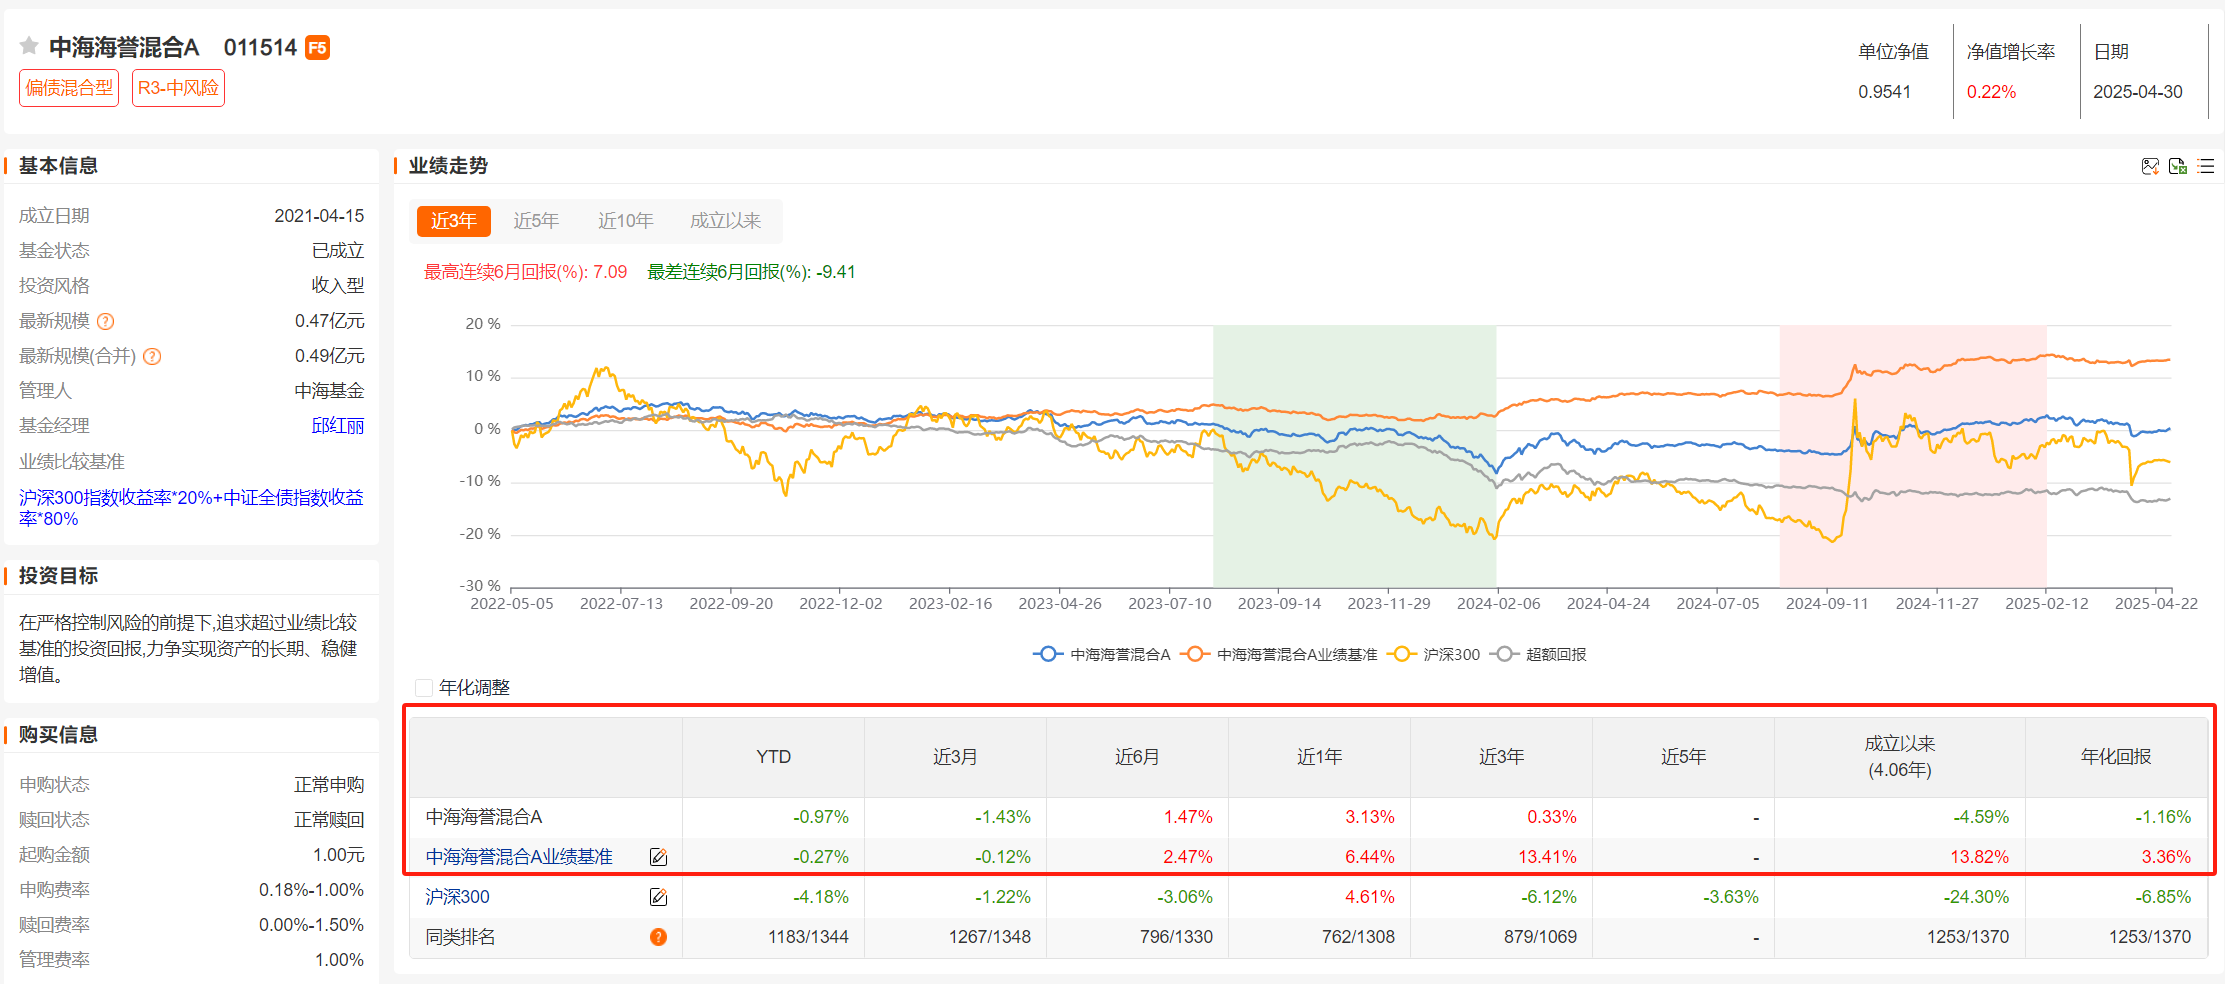This screenshot has width=2225, height=984.
Task: Click the 偏债混合型 tag
Action: (69, 88)
